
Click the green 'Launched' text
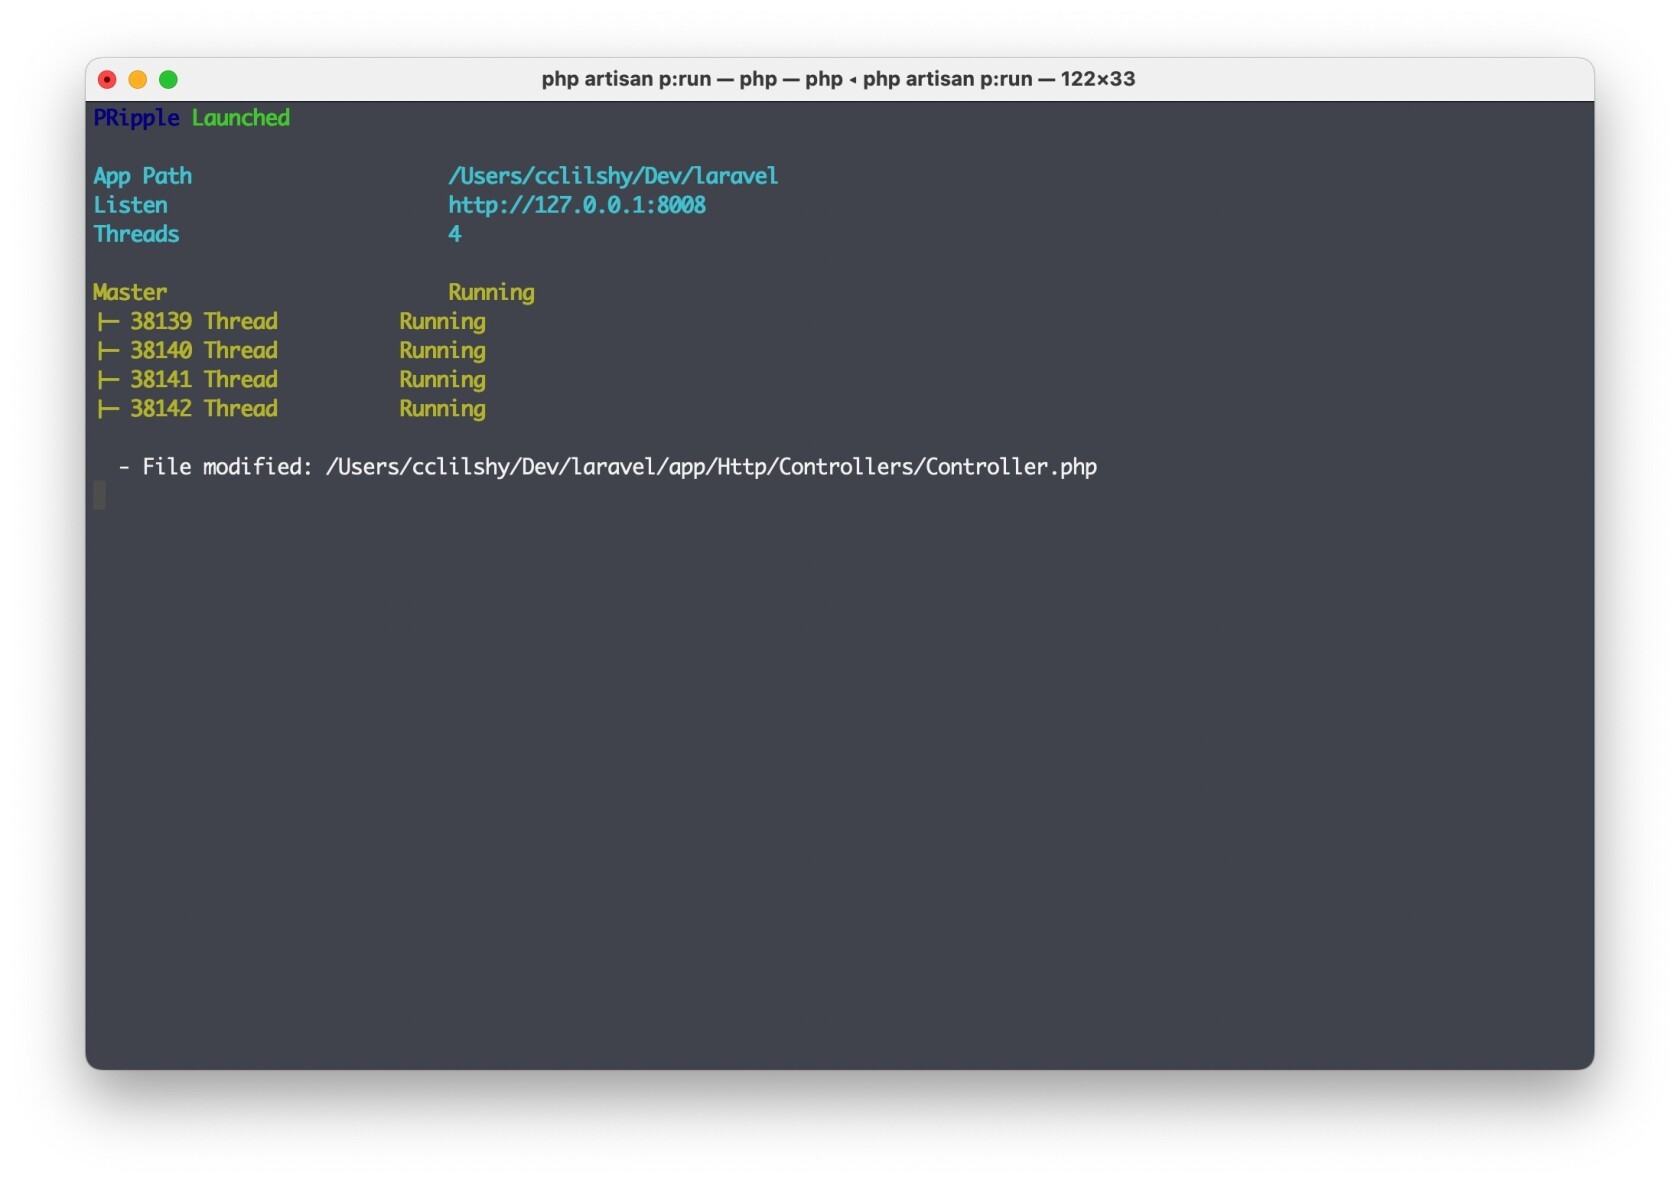point(241,118)
